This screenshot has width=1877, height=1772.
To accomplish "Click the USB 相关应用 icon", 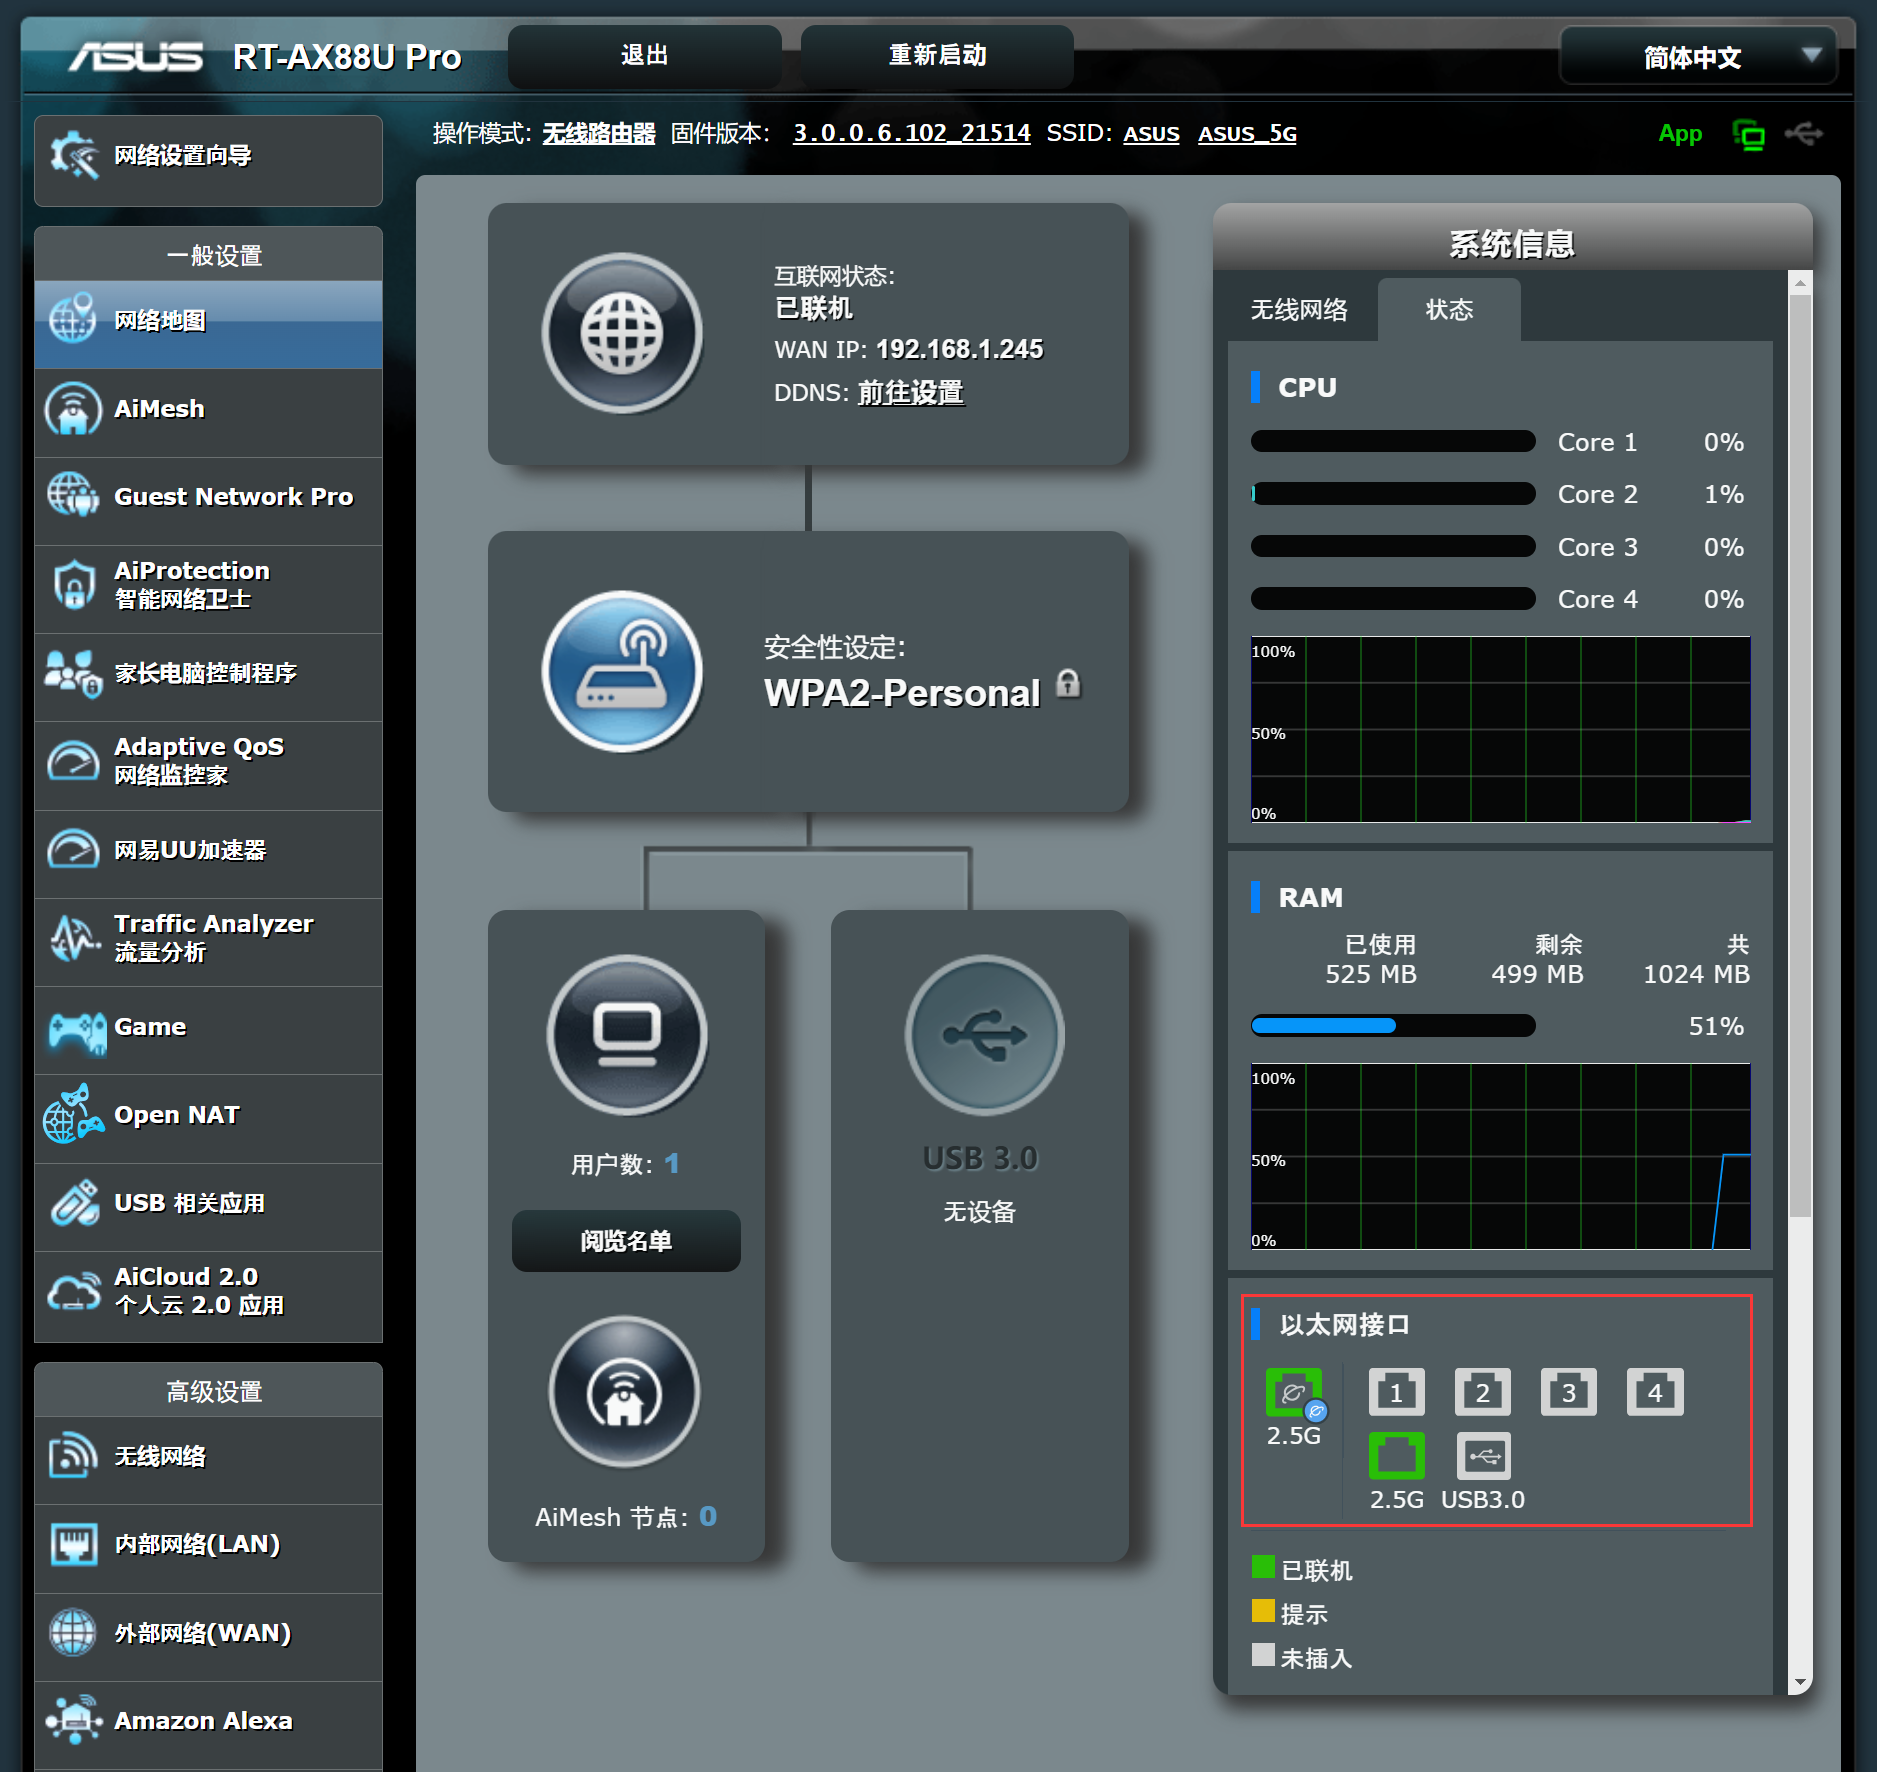I will (74, 1203).
